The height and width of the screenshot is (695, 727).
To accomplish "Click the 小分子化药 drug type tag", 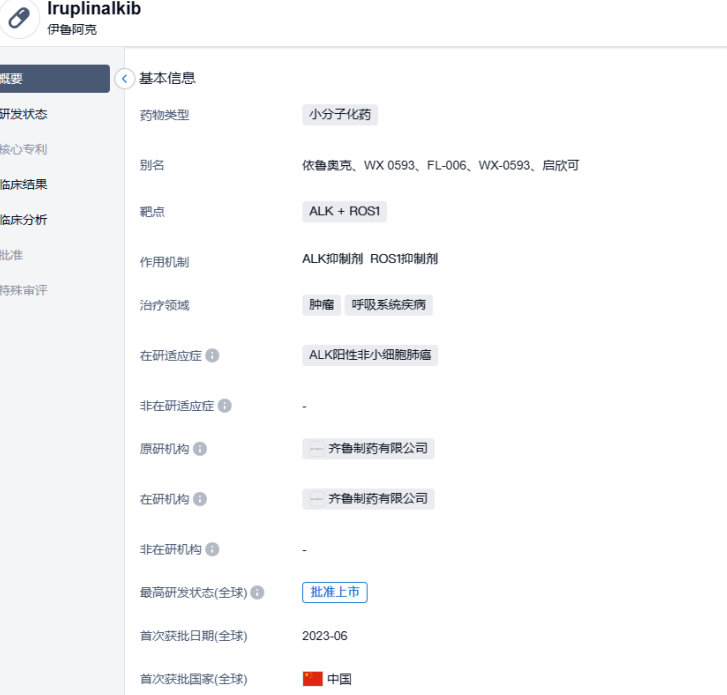I will click(340, 115).
